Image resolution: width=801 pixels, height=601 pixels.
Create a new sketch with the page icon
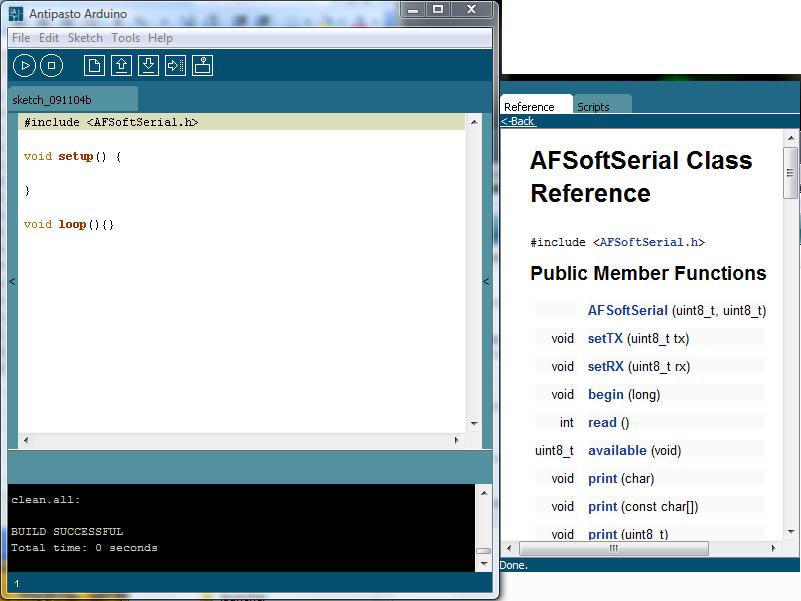tap(94, 66)
